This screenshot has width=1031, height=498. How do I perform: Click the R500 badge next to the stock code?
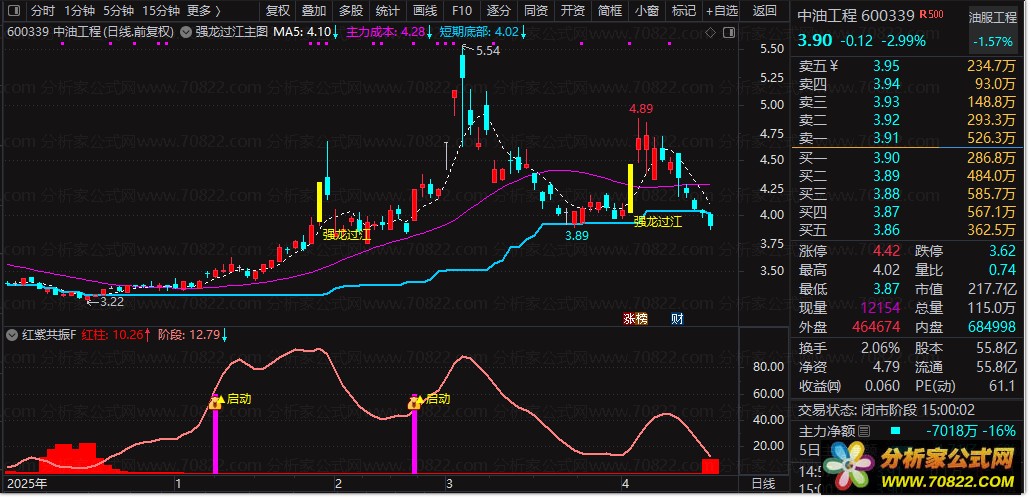point(930,14)
